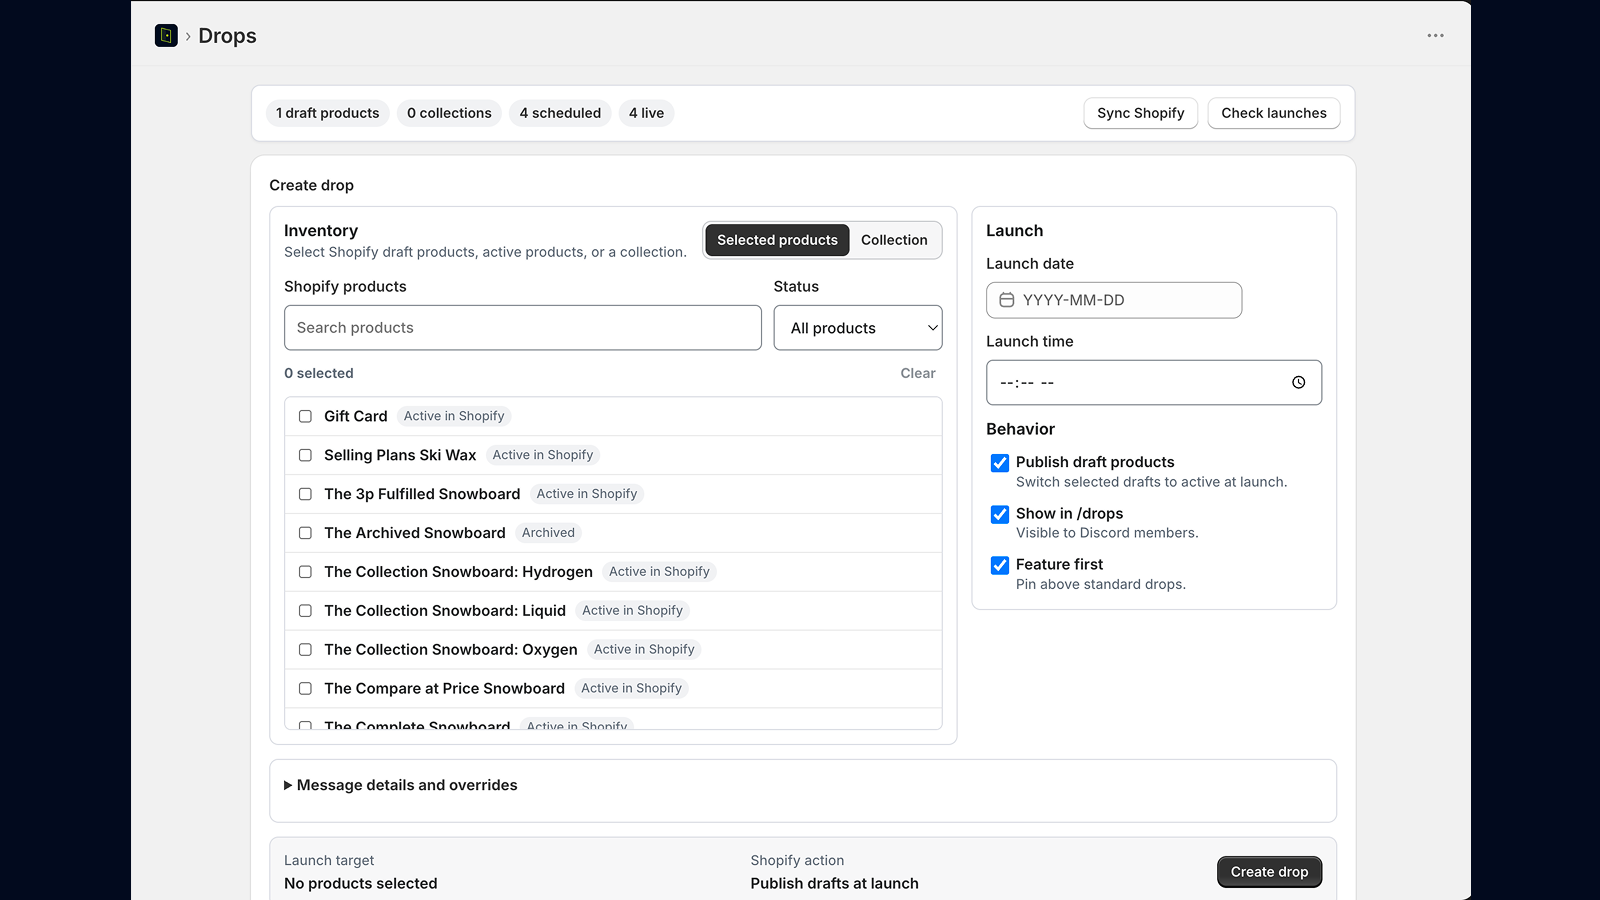
Task: Open the three-dot more options menu
Action: [x=1435, y=36]
